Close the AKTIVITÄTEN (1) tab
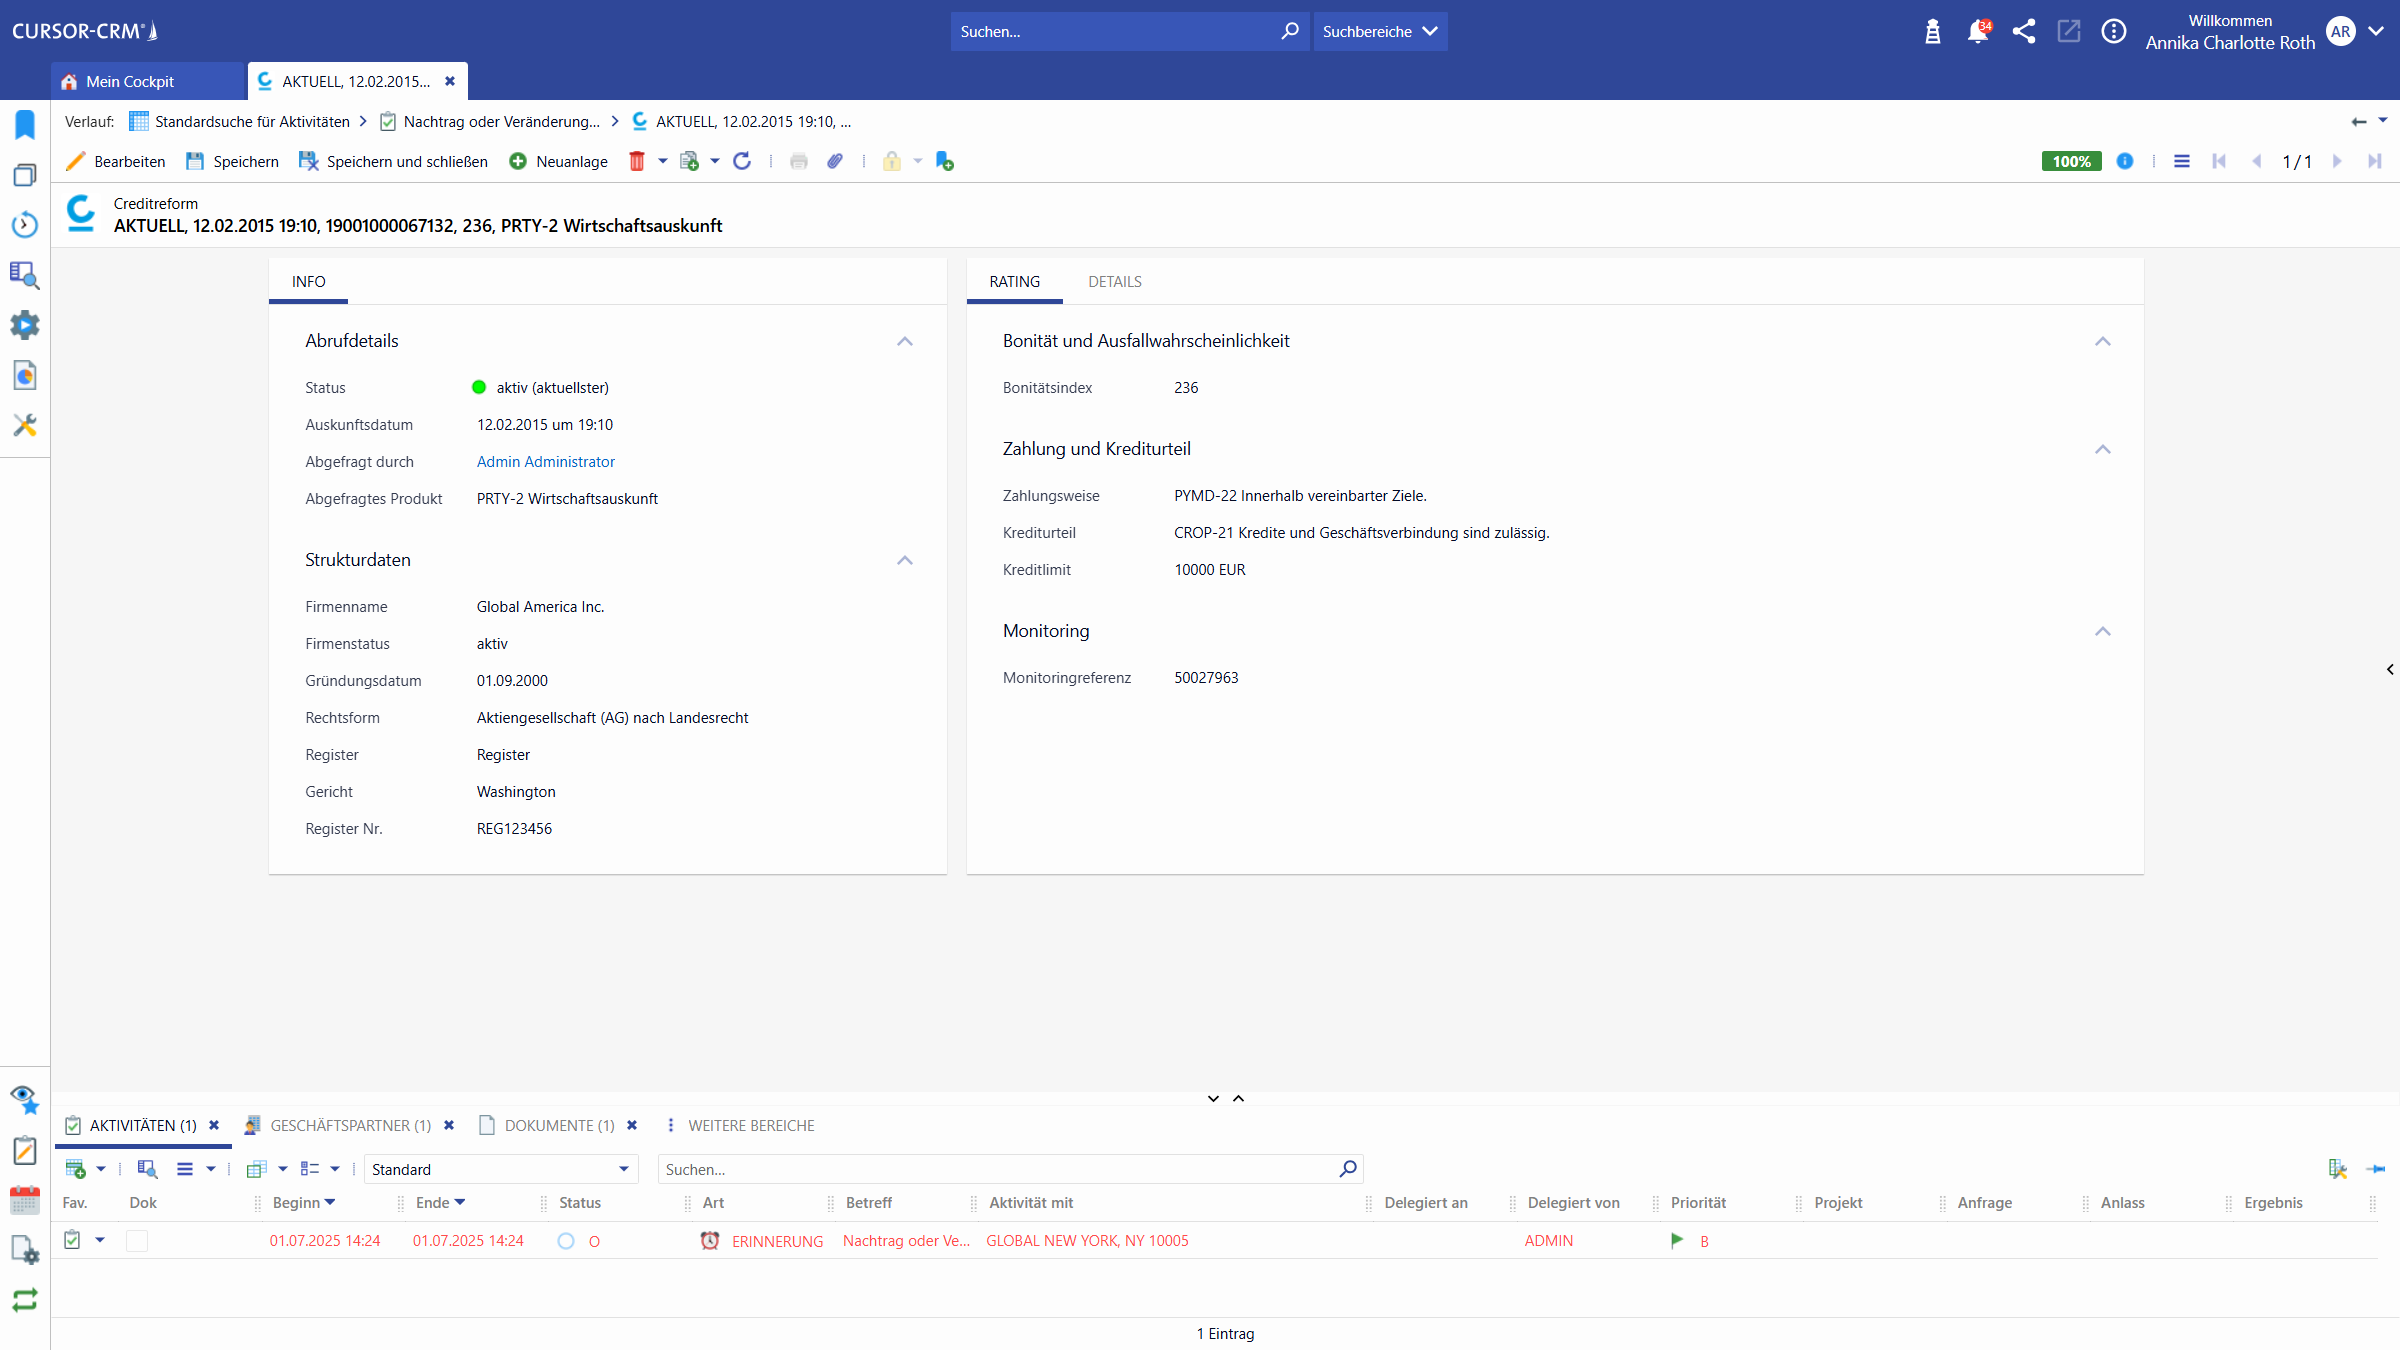 (x=214, y=1126)
